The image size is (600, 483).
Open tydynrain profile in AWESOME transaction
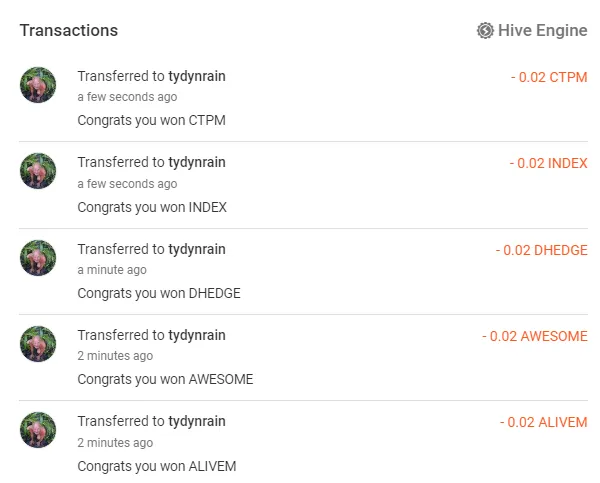[x=197, y=335]
